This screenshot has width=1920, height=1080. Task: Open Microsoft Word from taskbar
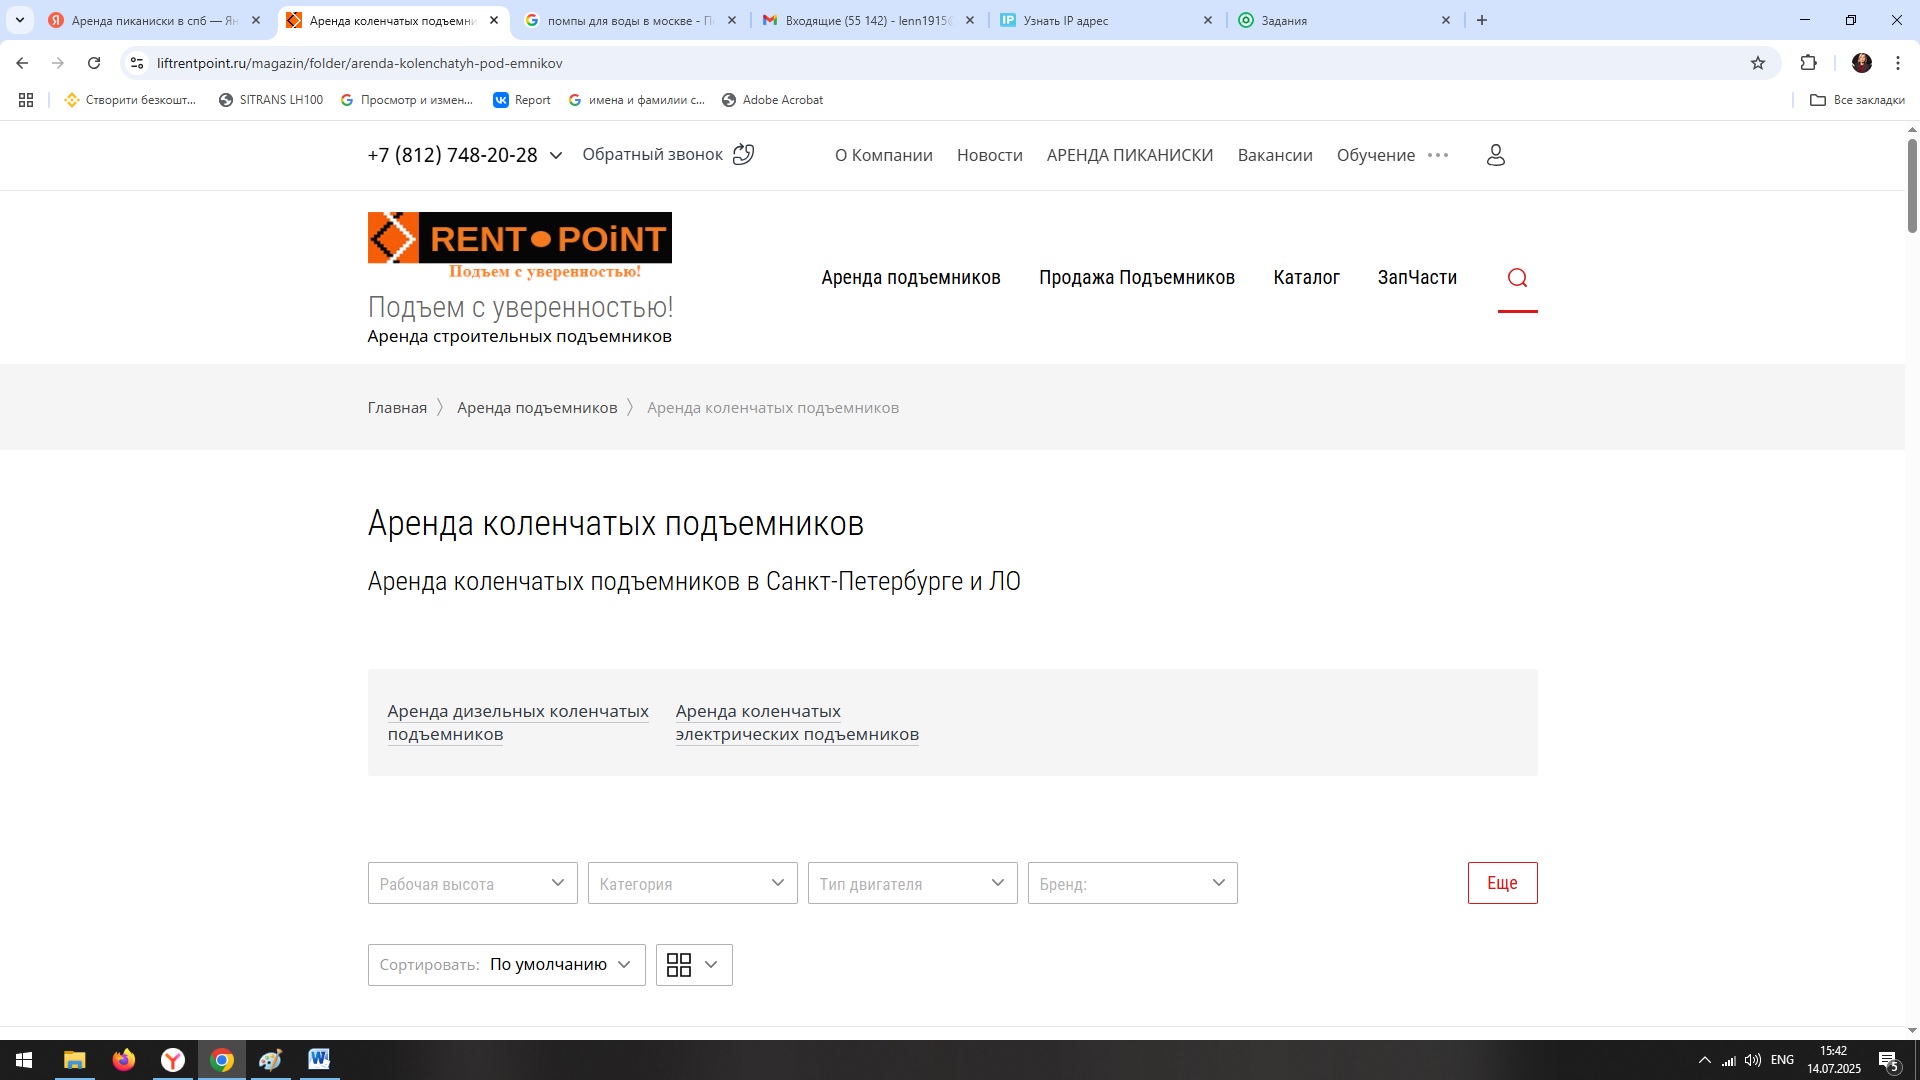[x=319, y=1060]
